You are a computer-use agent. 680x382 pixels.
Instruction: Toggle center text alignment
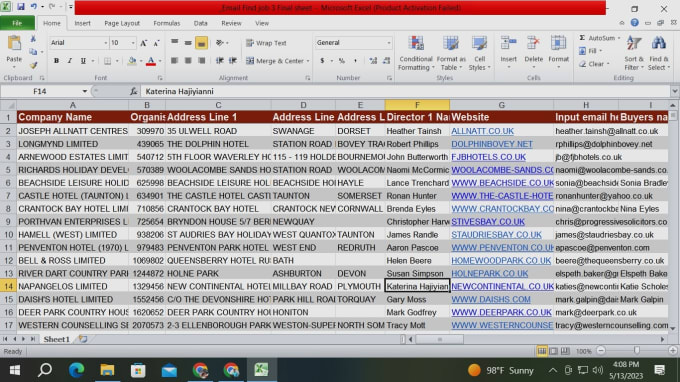click(x=188, y=61)
